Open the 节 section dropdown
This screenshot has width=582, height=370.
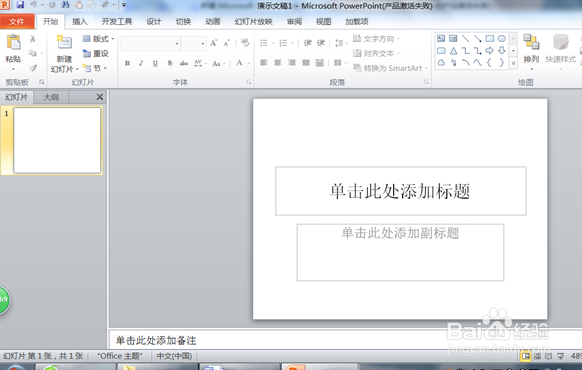[95, 68]
